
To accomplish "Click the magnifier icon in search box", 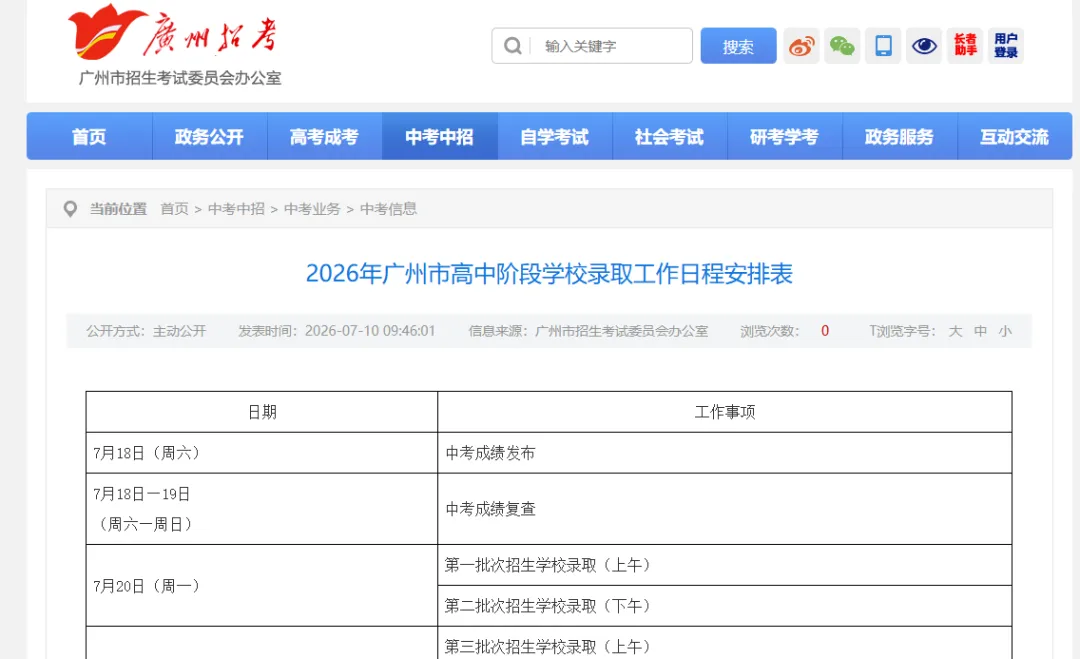I will pos(512,46).
